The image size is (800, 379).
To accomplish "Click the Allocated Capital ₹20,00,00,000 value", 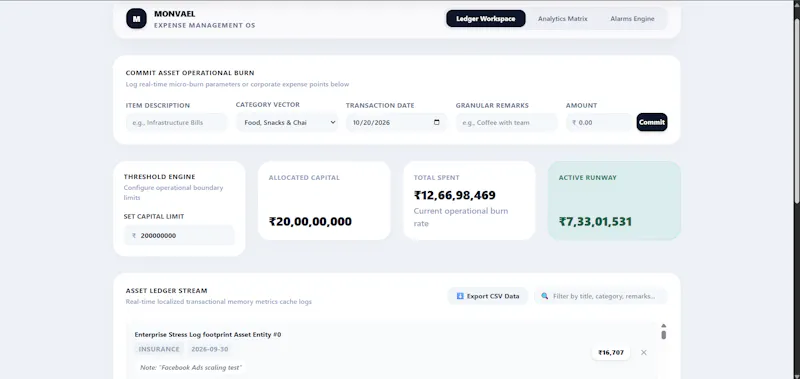I will click(310, 222).
